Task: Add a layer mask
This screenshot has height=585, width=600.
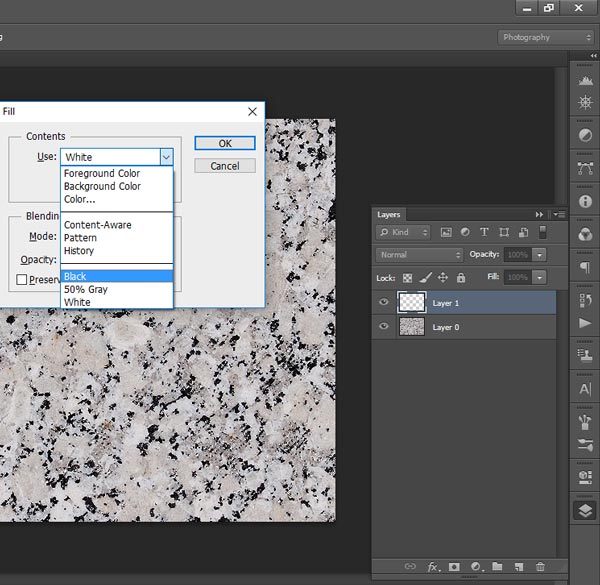Action: pyautogui.click(x=455, y=567)
